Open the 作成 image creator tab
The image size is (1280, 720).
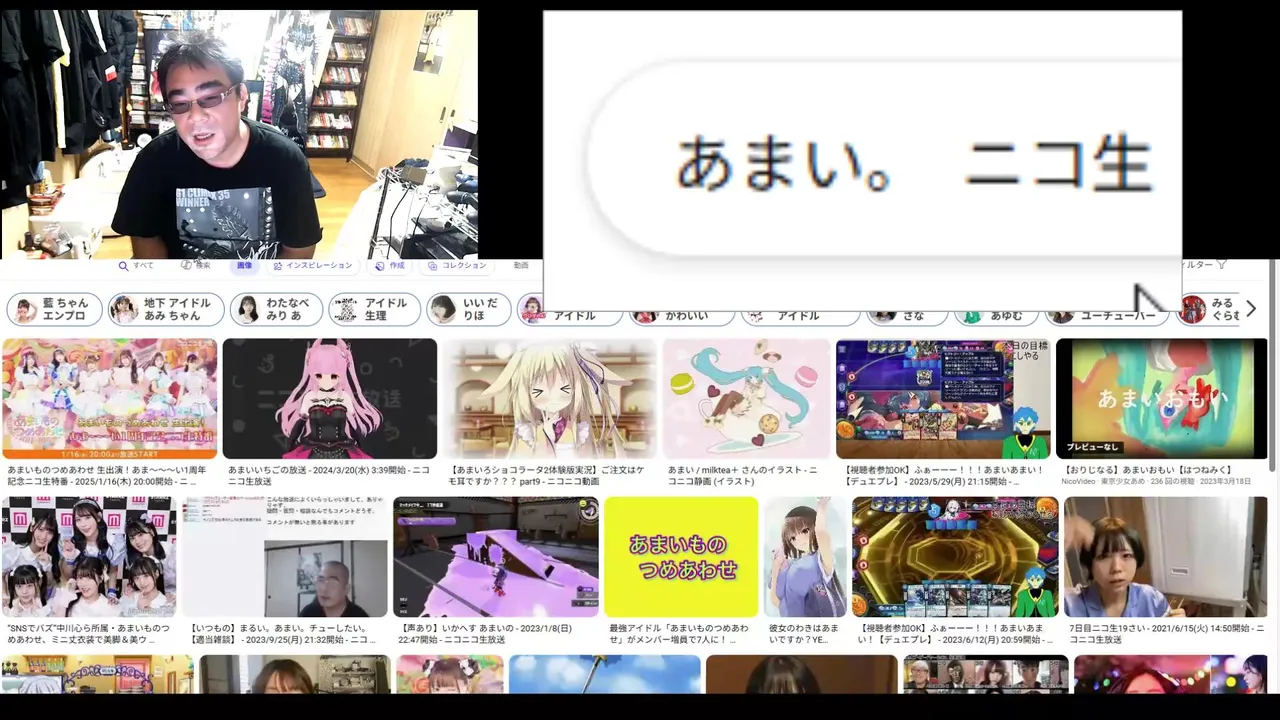point(390,266)
